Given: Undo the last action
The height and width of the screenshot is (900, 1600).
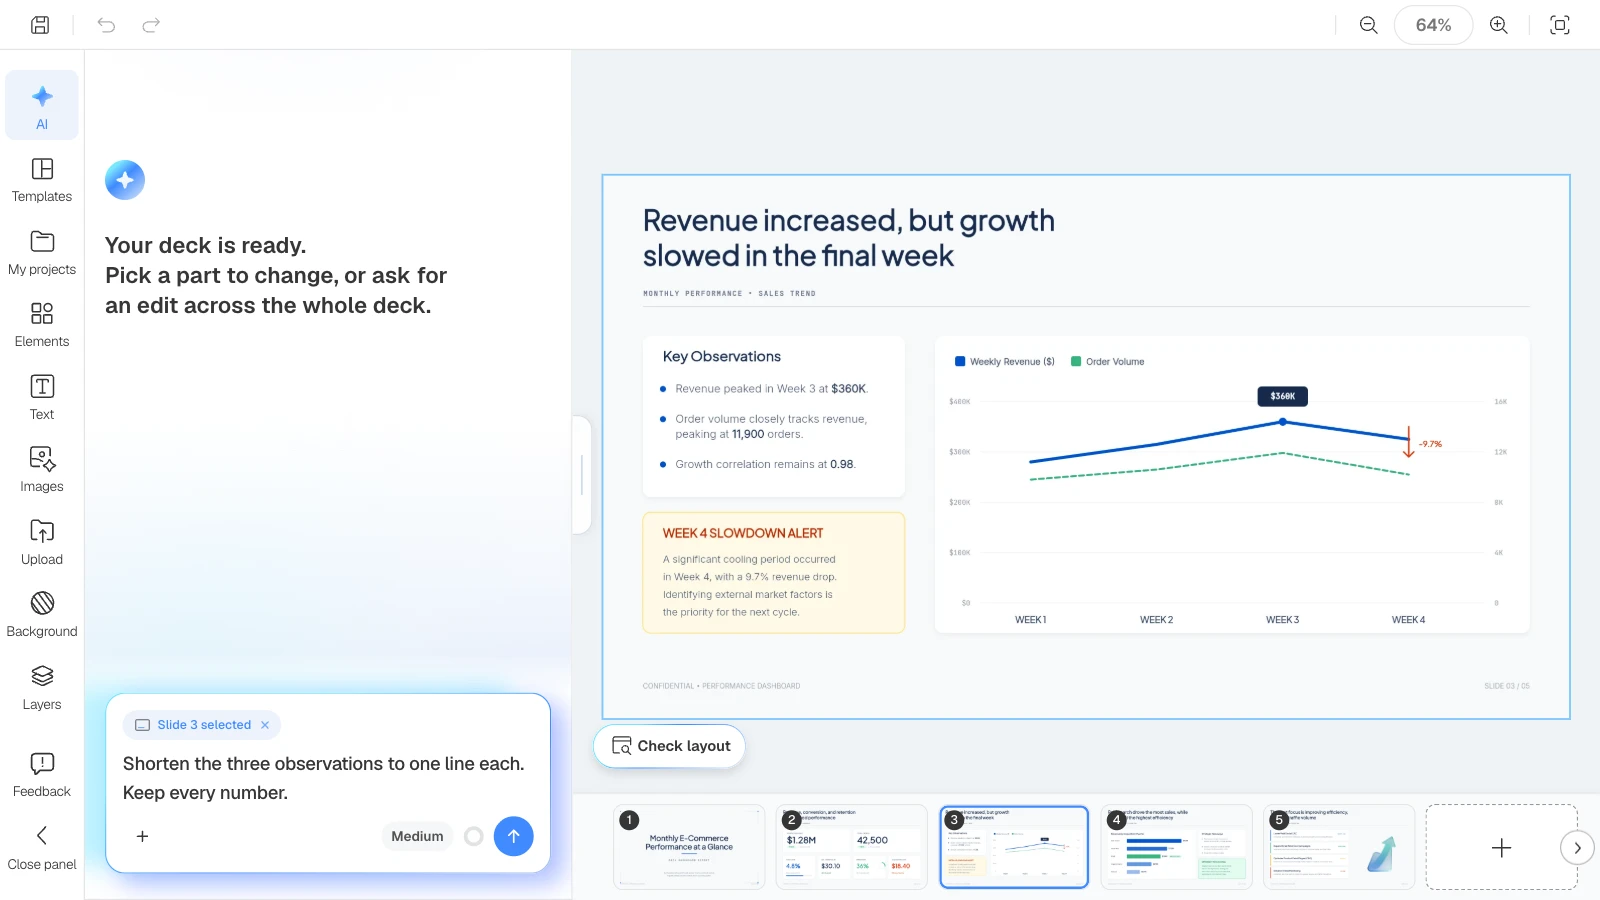Looking at the screenshot, I should 106,25.
